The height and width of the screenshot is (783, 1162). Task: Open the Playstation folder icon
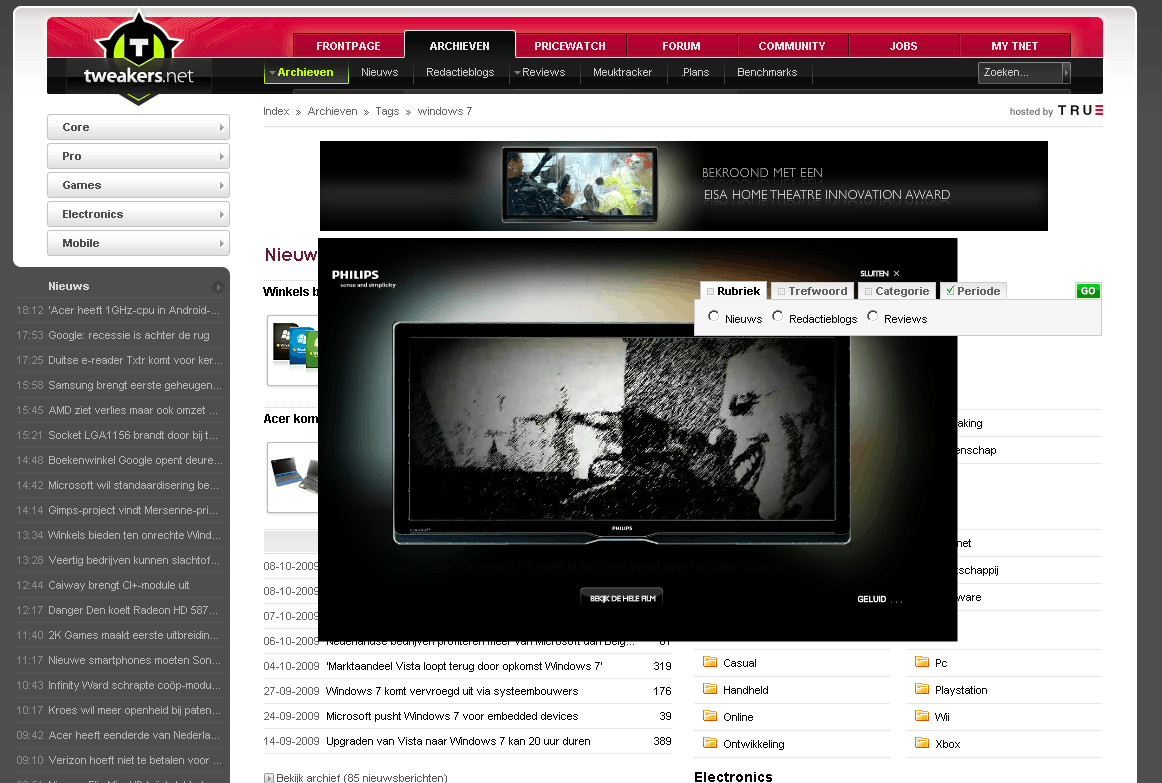click(x=922, y=690)
